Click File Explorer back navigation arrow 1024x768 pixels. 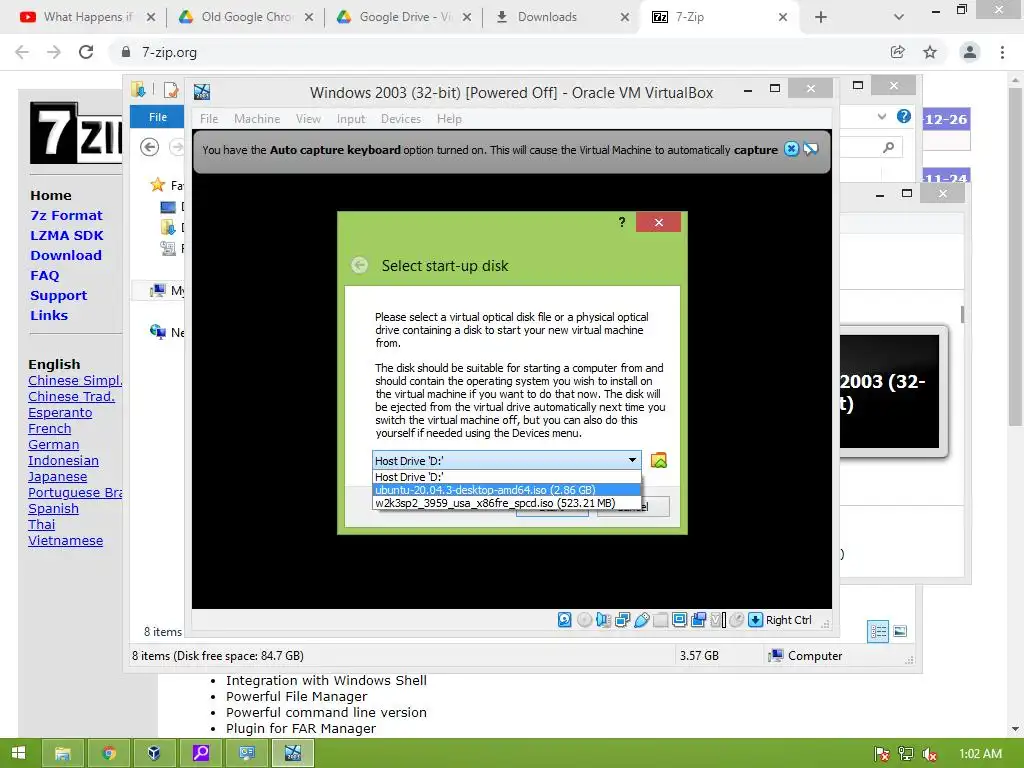150,147
